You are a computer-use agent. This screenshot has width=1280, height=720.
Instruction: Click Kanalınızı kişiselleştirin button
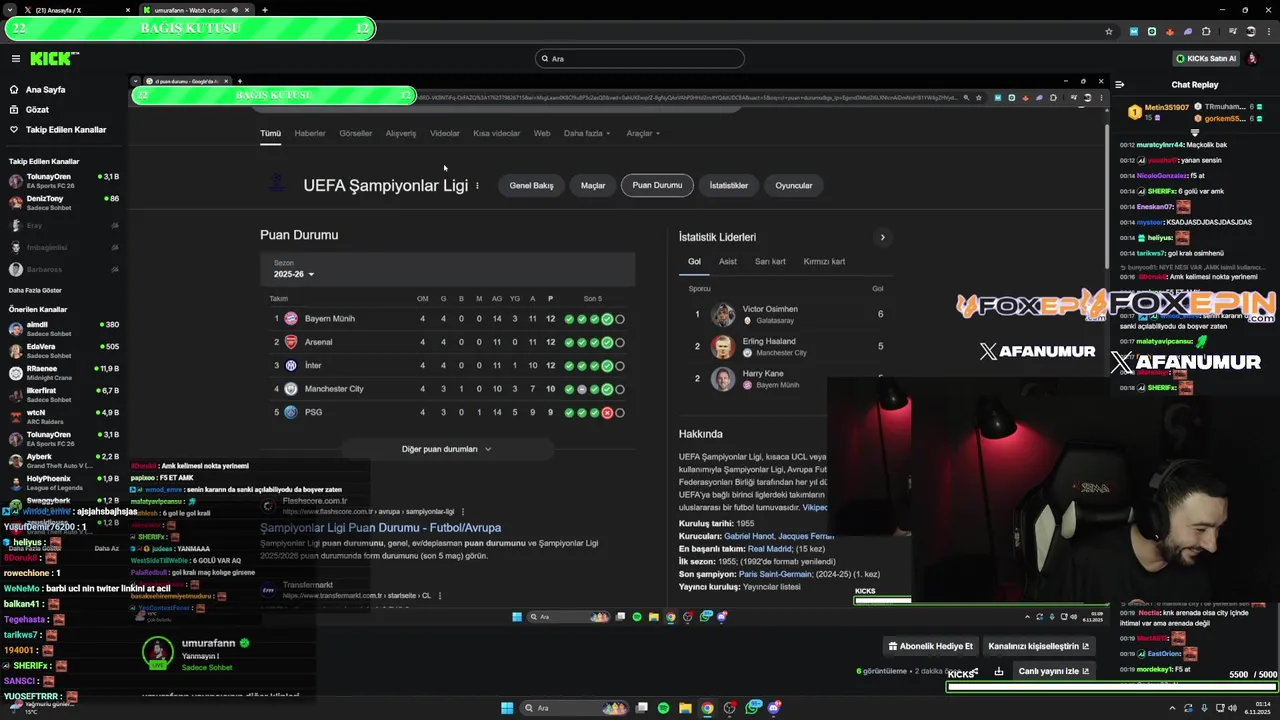(1039, 646)
